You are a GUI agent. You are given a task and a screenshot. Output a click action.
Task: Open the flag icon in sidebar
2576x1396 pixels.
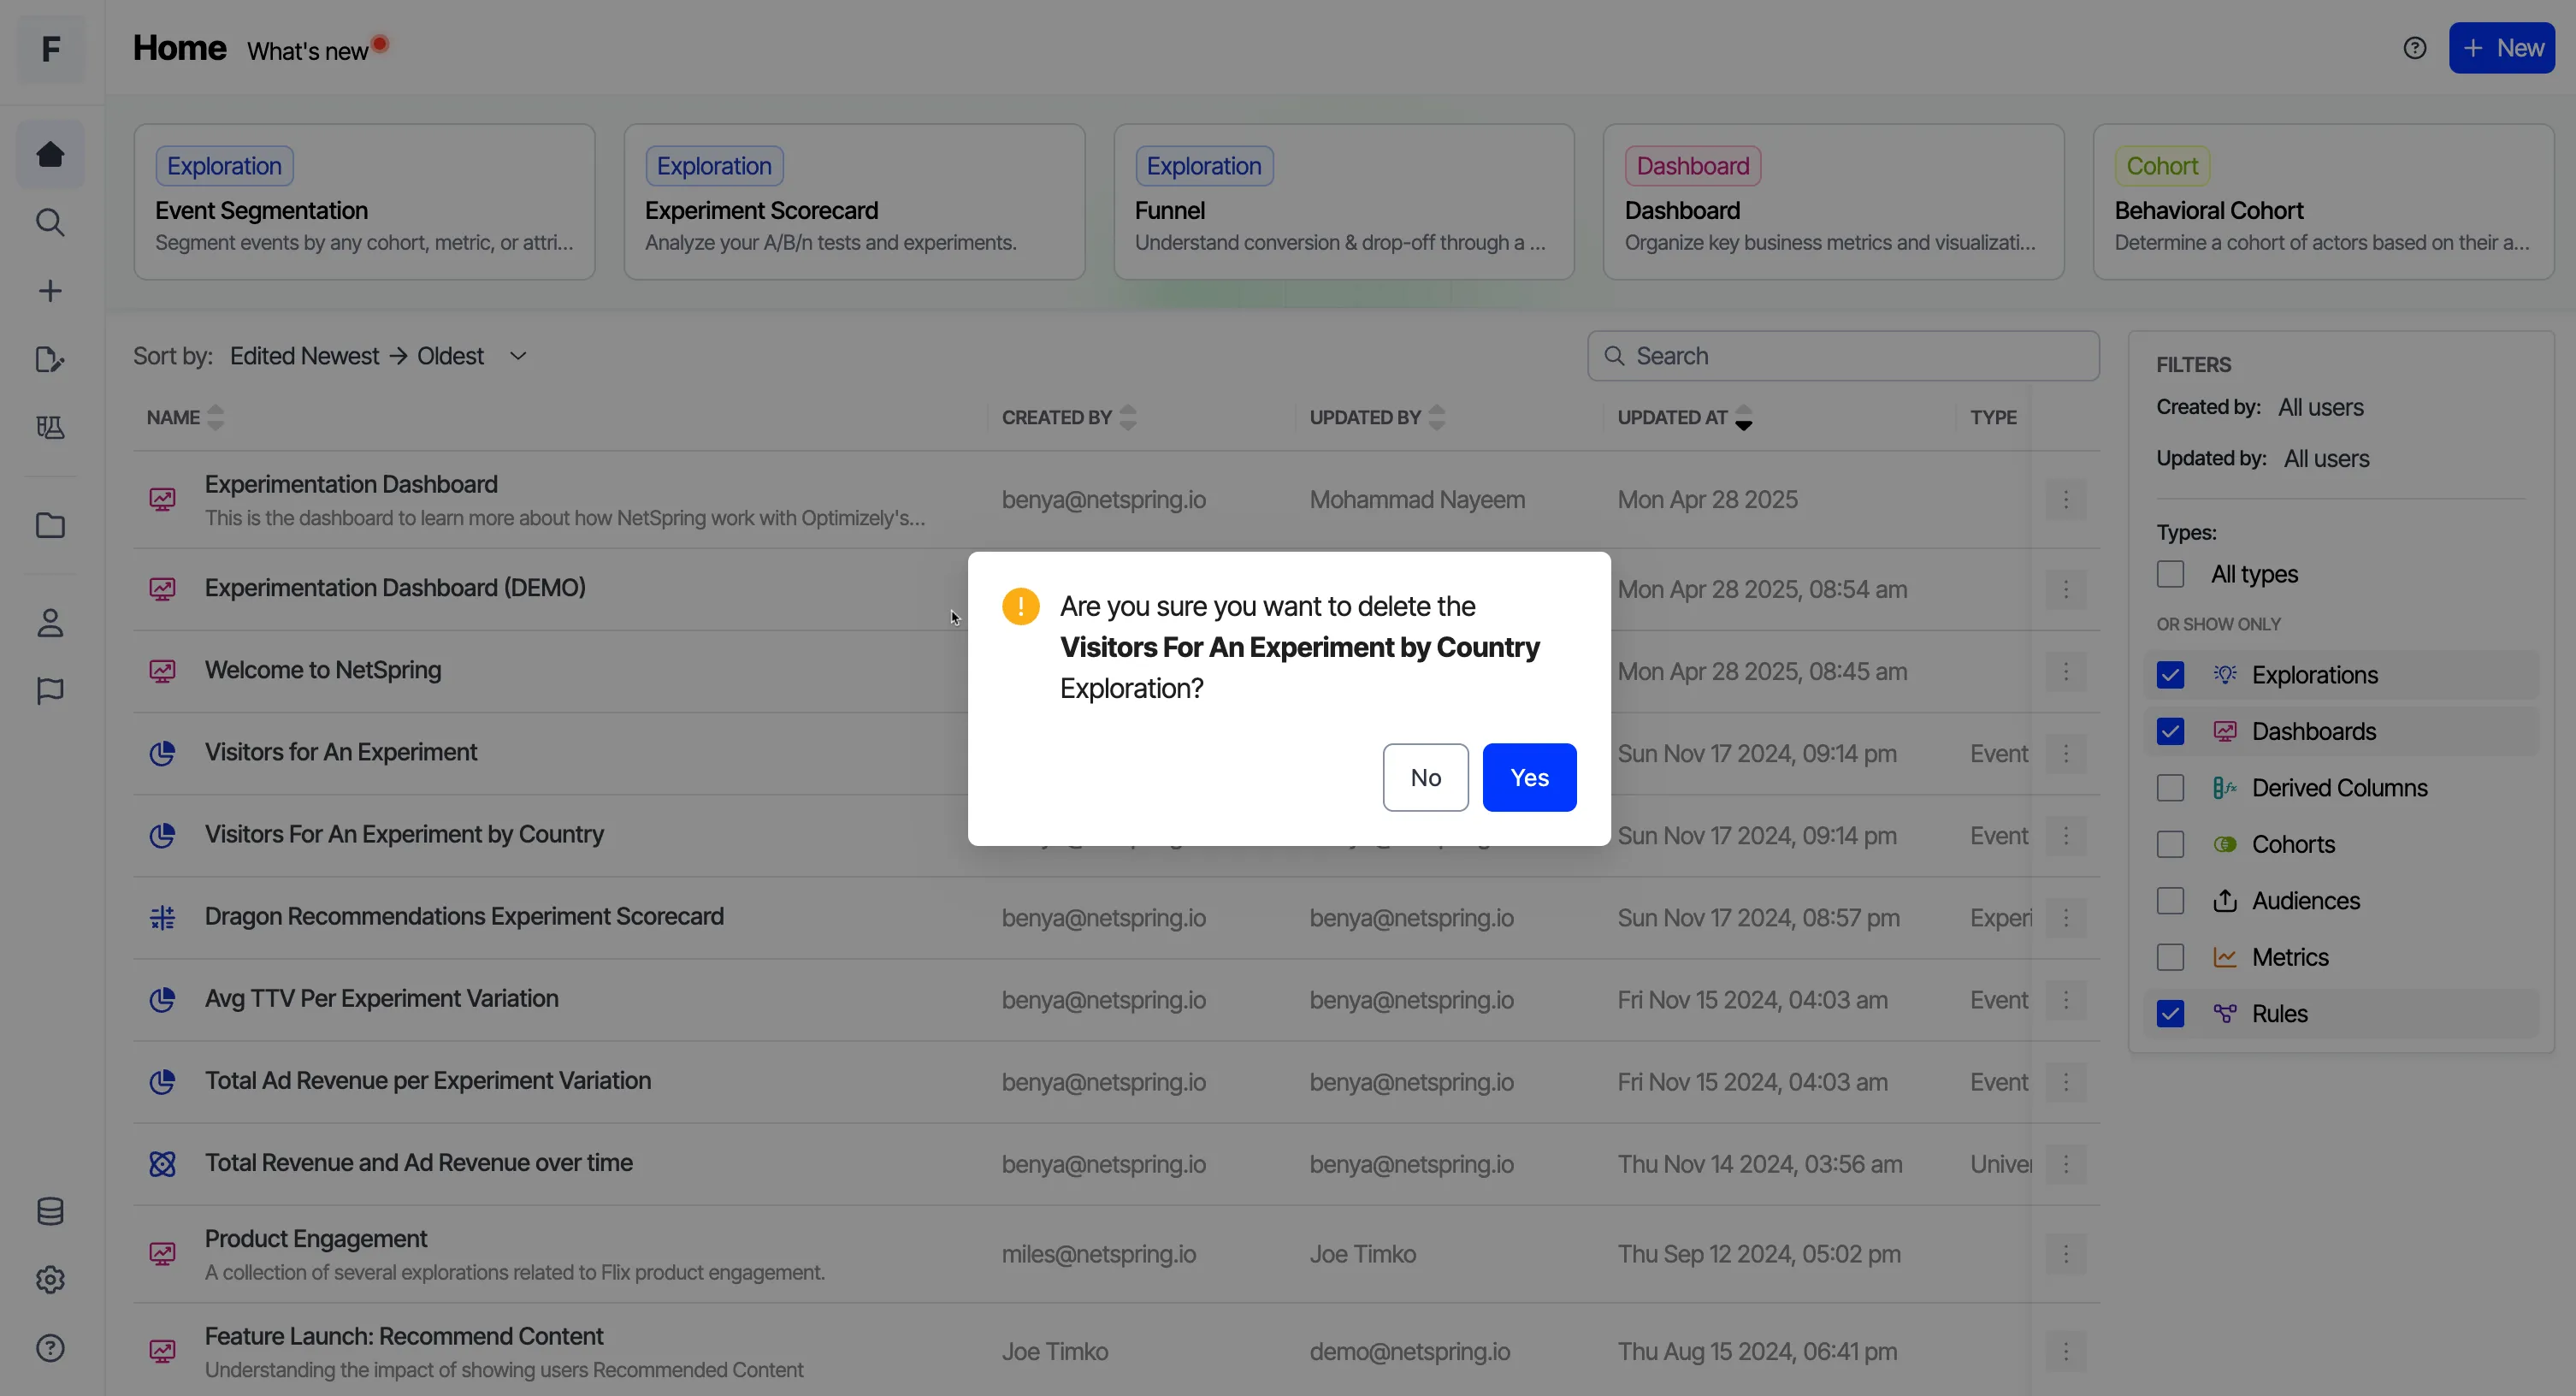[50, 691]
